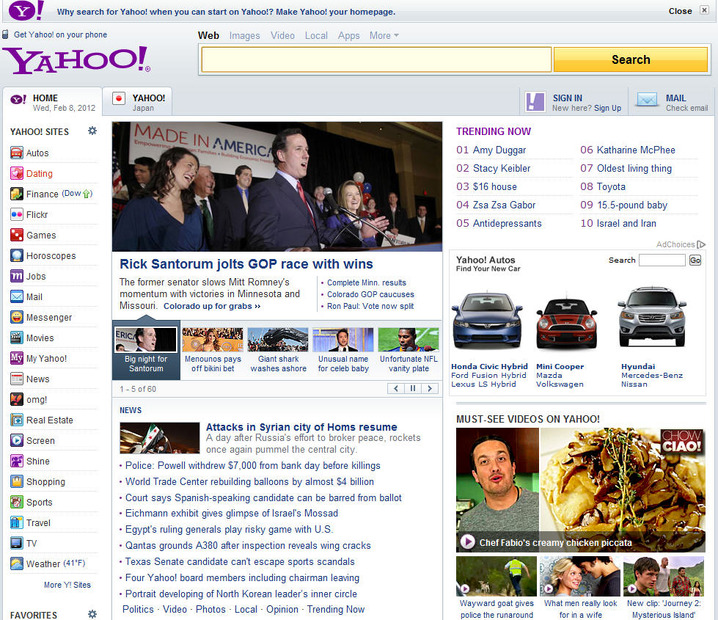Open the Dating heart icon
Screen dimensions: 718x620
pyautogui.click(x=16, y=174)
